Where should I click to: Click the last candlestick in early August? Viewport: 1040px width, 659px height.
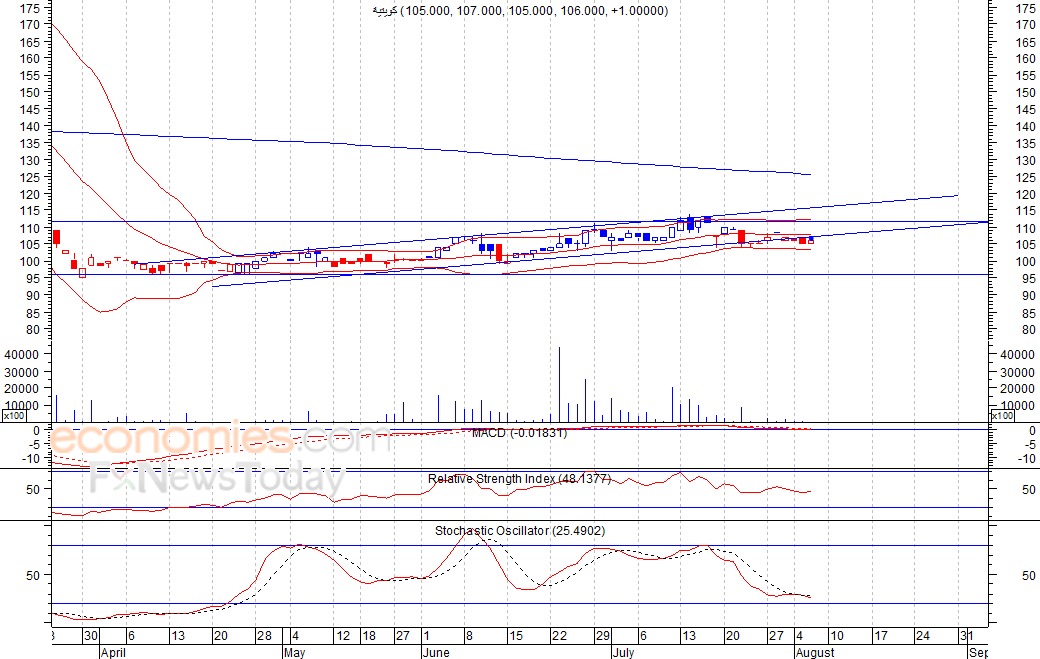pos(810,240)
